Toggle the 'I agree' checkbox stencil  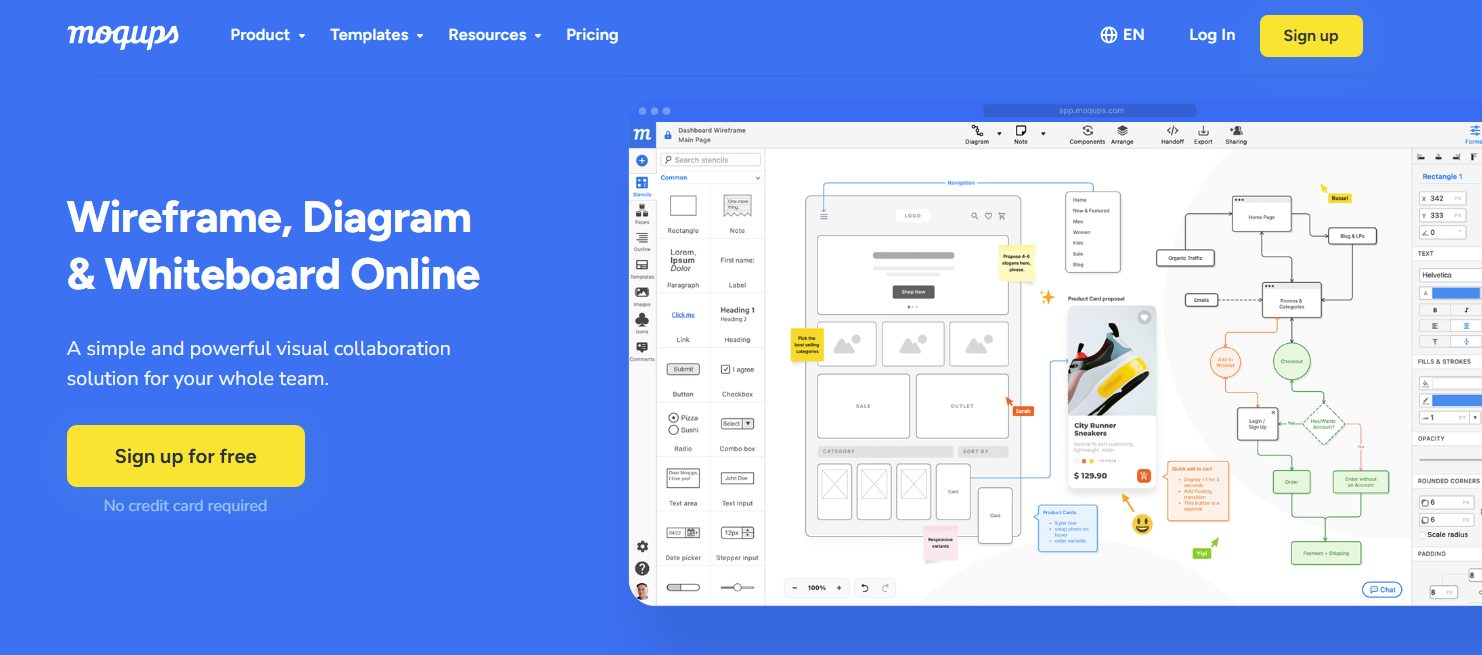coord(726,370)
